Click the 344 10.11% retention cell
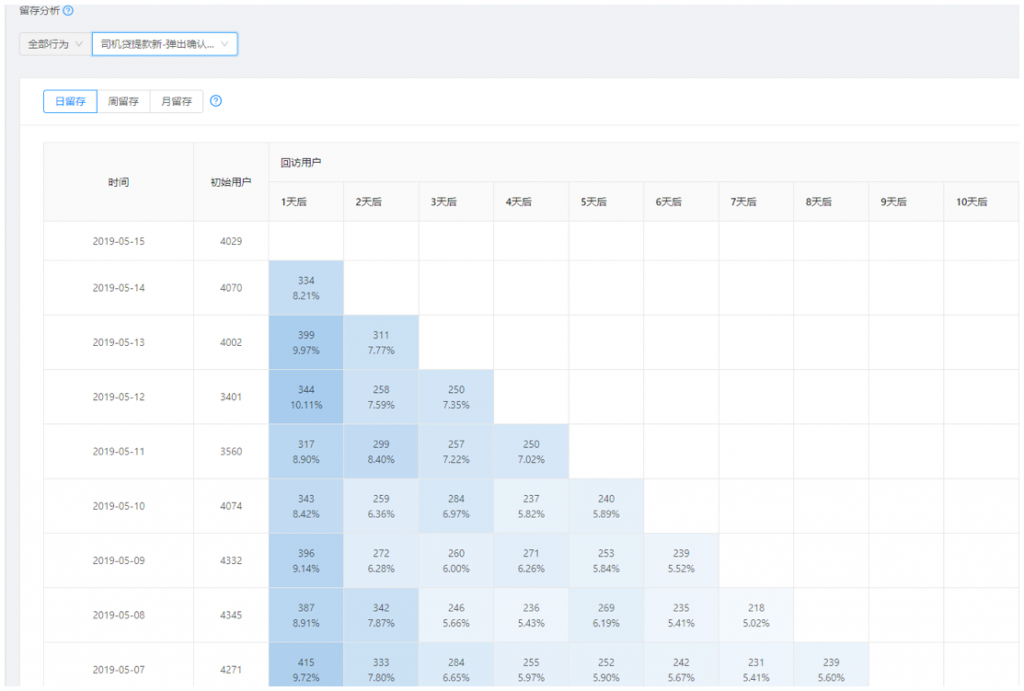Viewport: 1024px width, 691px height. tap(306, 396)
